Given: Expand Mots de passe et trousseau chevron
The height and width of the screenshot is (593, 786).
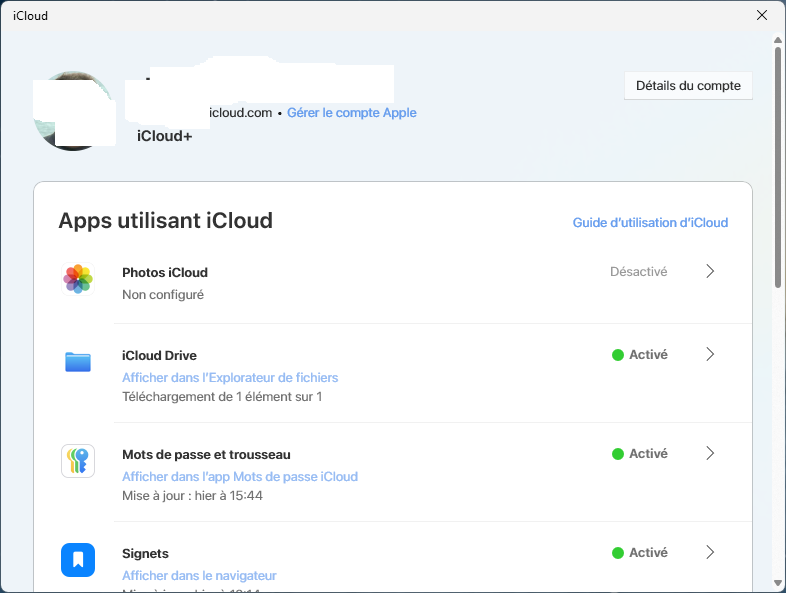Looking at the screenshot, I should pos(710,453).
